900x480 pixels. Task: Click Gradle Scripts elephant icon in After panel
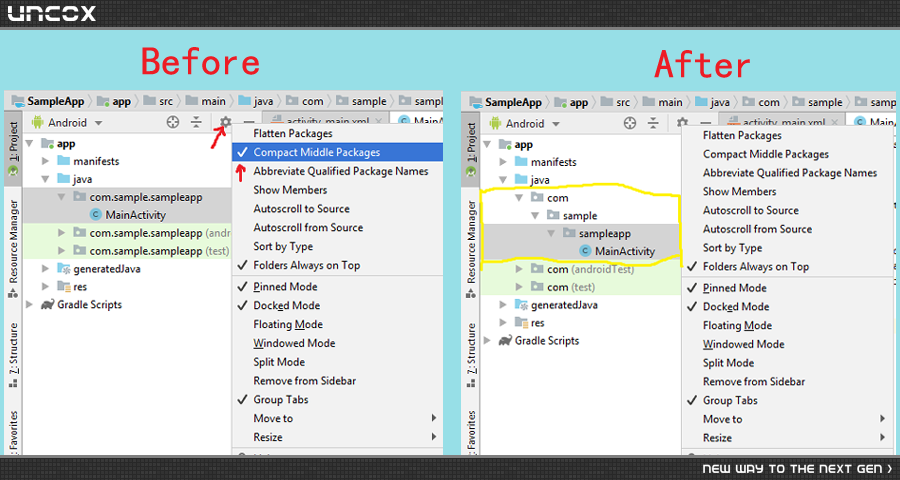click(505, 340)
